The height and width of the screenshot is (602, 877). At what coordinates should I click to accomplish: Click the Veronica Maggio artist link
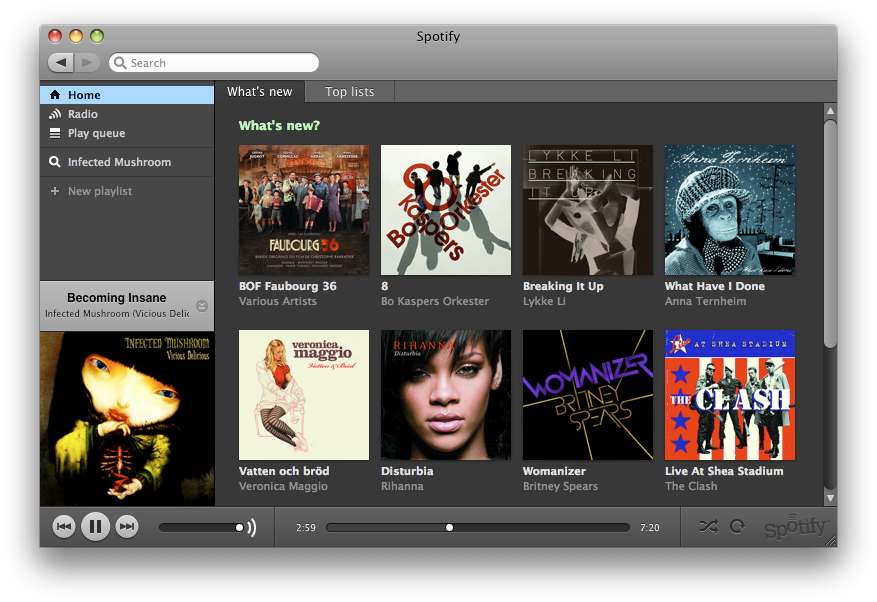pos(283,486)
